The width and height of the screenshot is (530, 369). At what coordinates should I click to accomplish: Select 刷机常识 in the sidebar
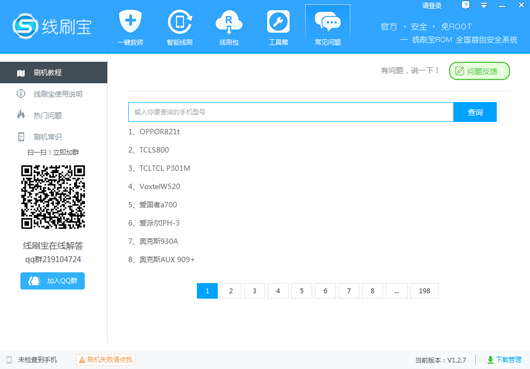pyautogui.click(x=53, y=137)
